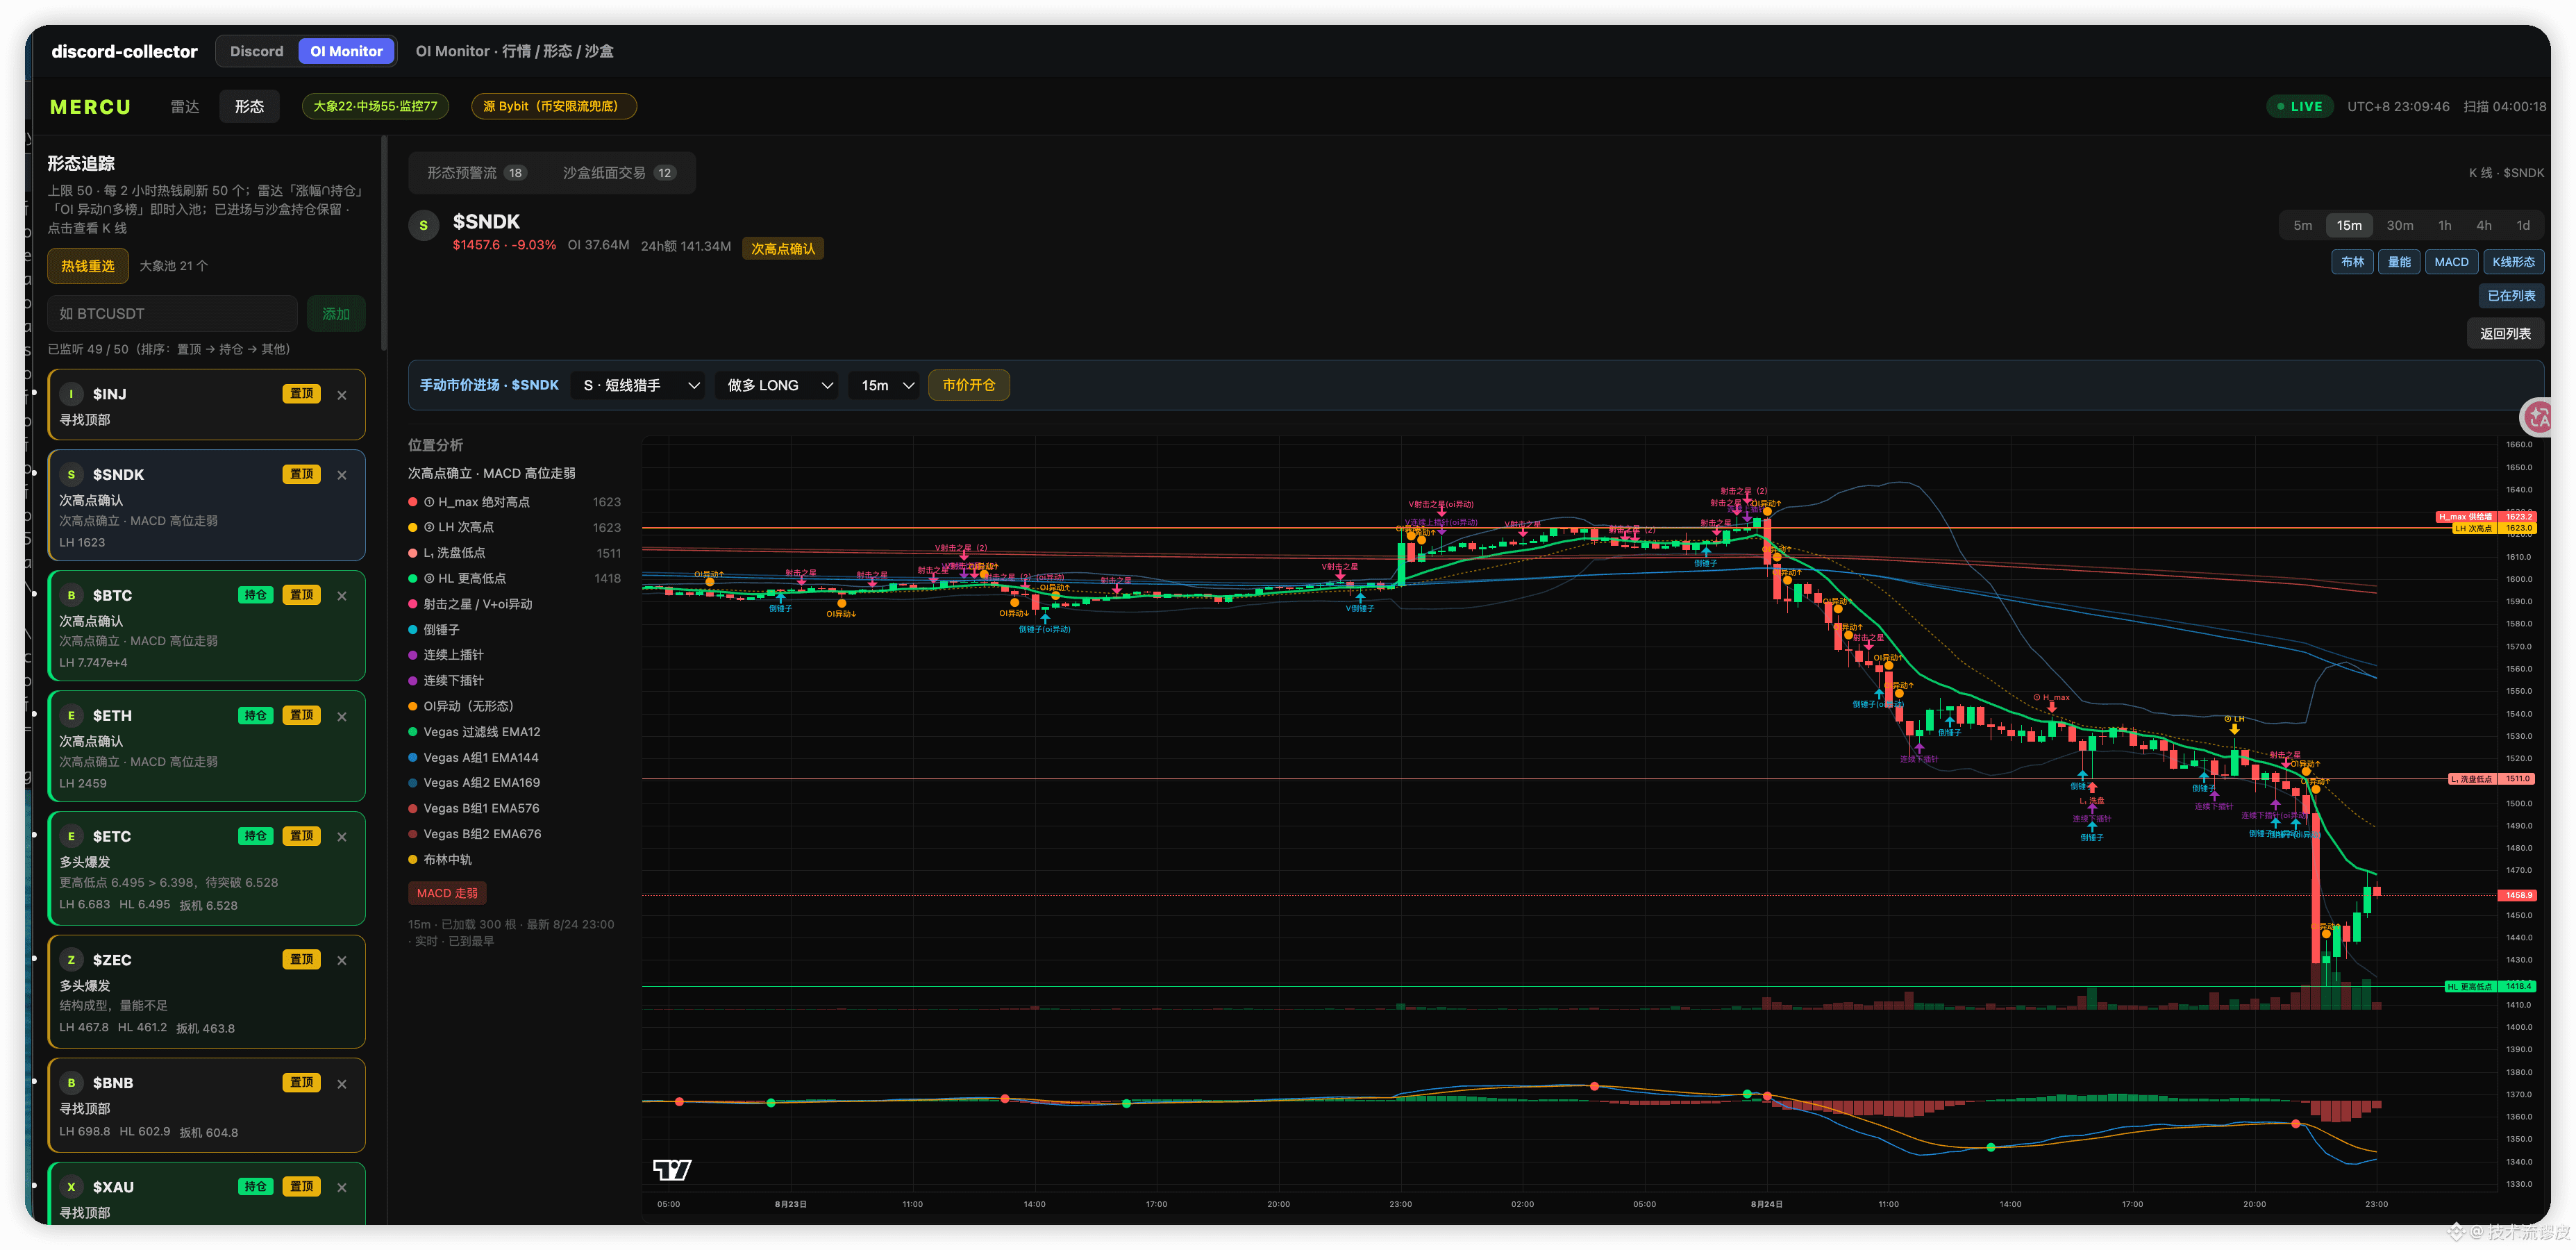Switch to the Discord tab
Screen dimensions: 2576x1250
click(x=257, y=51)
